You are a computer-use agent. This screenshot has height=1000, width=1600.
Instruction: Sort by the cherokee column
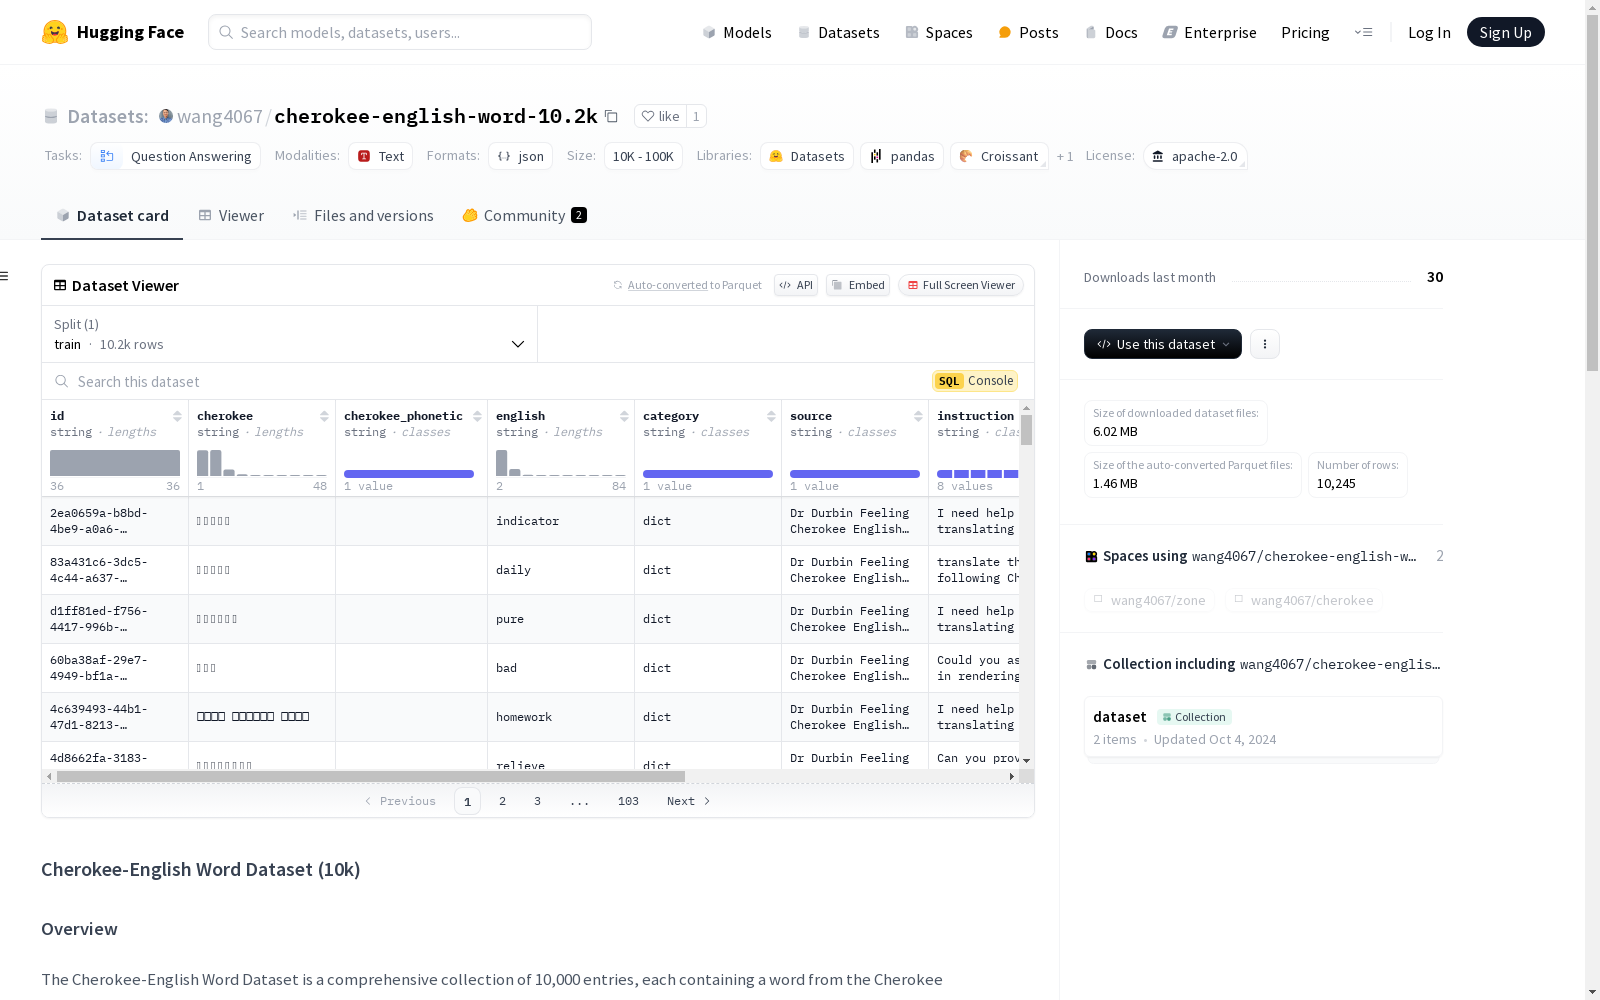[x=324, y=416]
